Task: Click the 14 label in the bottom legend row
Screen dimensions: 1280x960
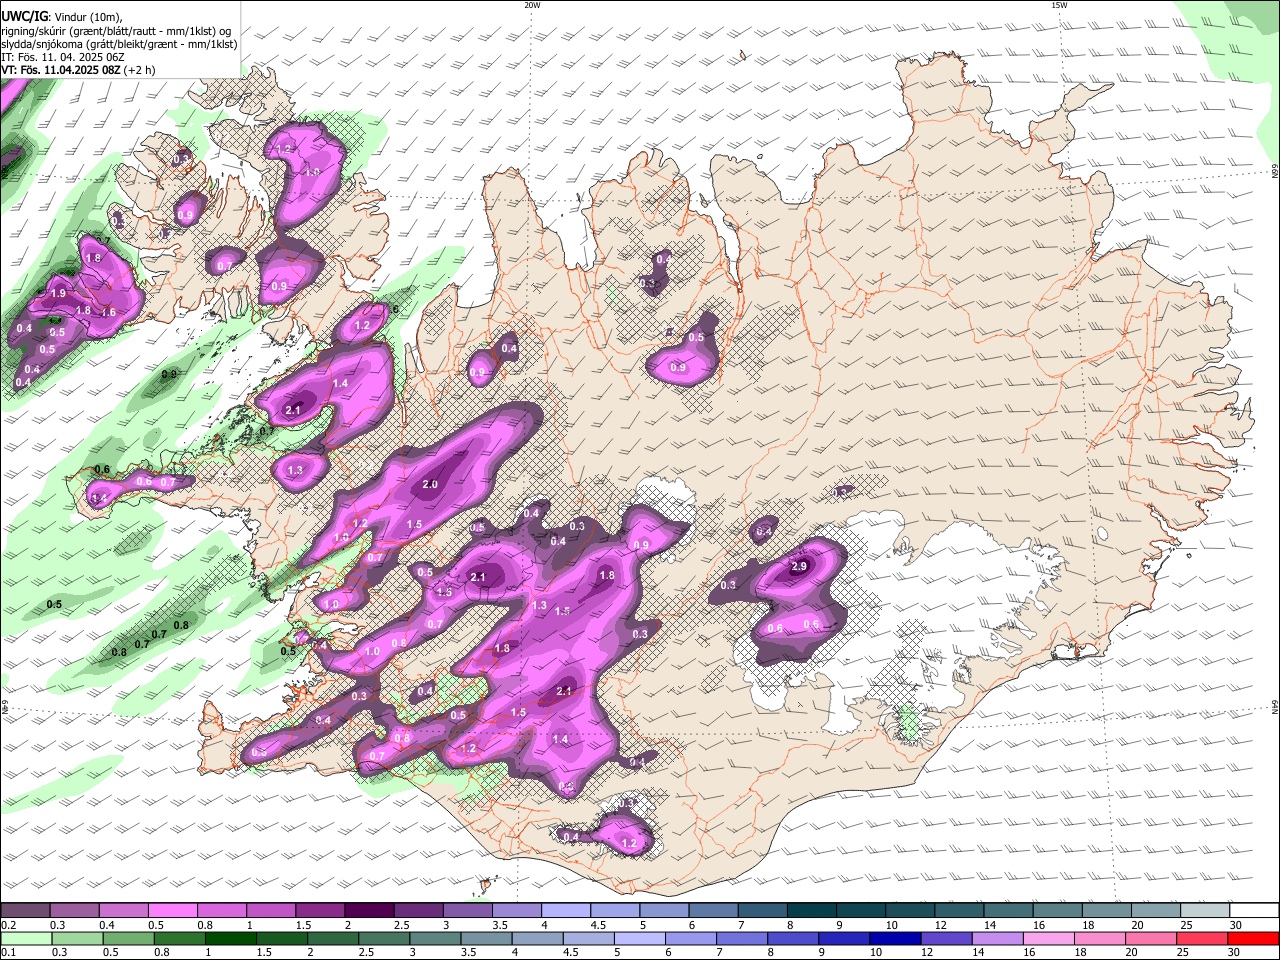Action: click(x=980, y=953)
